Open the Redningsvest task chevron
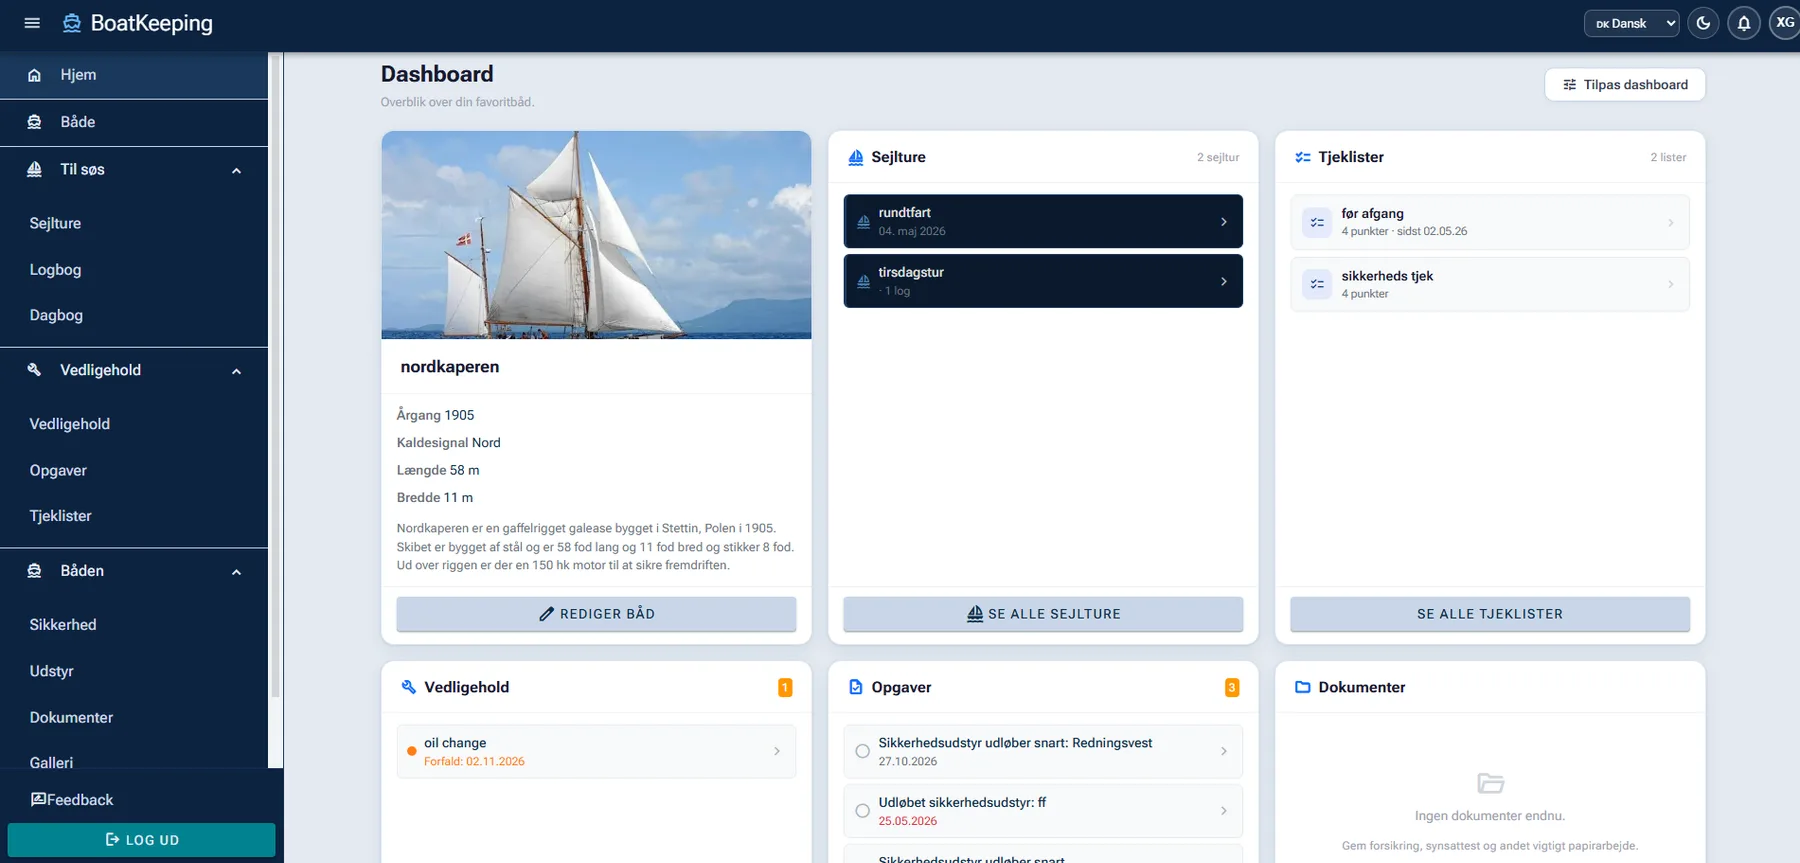The image size is (1800, 863). tap(1224, 751)
